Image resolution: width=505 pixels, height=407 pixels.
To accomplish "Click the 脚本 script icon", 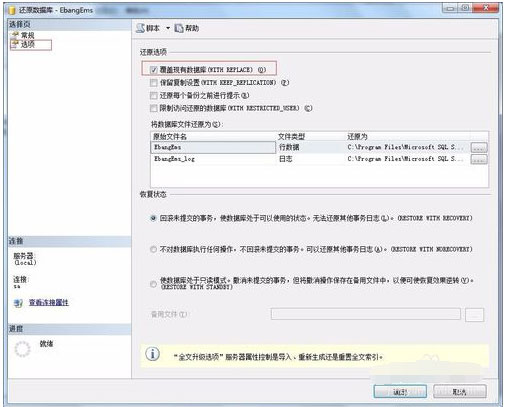I will pyautogui.click(x=140, y=28).
